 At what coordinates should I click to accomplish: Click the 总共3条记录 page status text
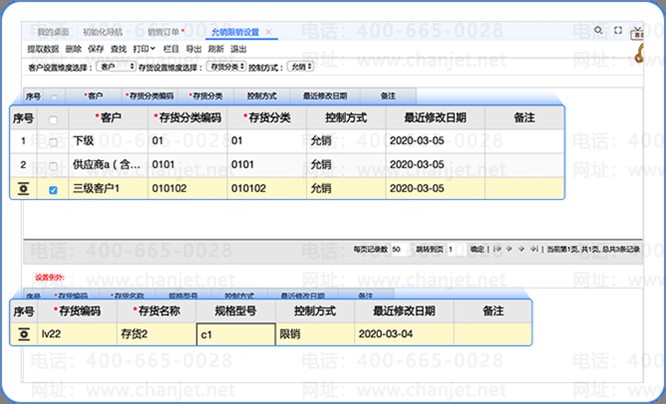click(621, 249)
